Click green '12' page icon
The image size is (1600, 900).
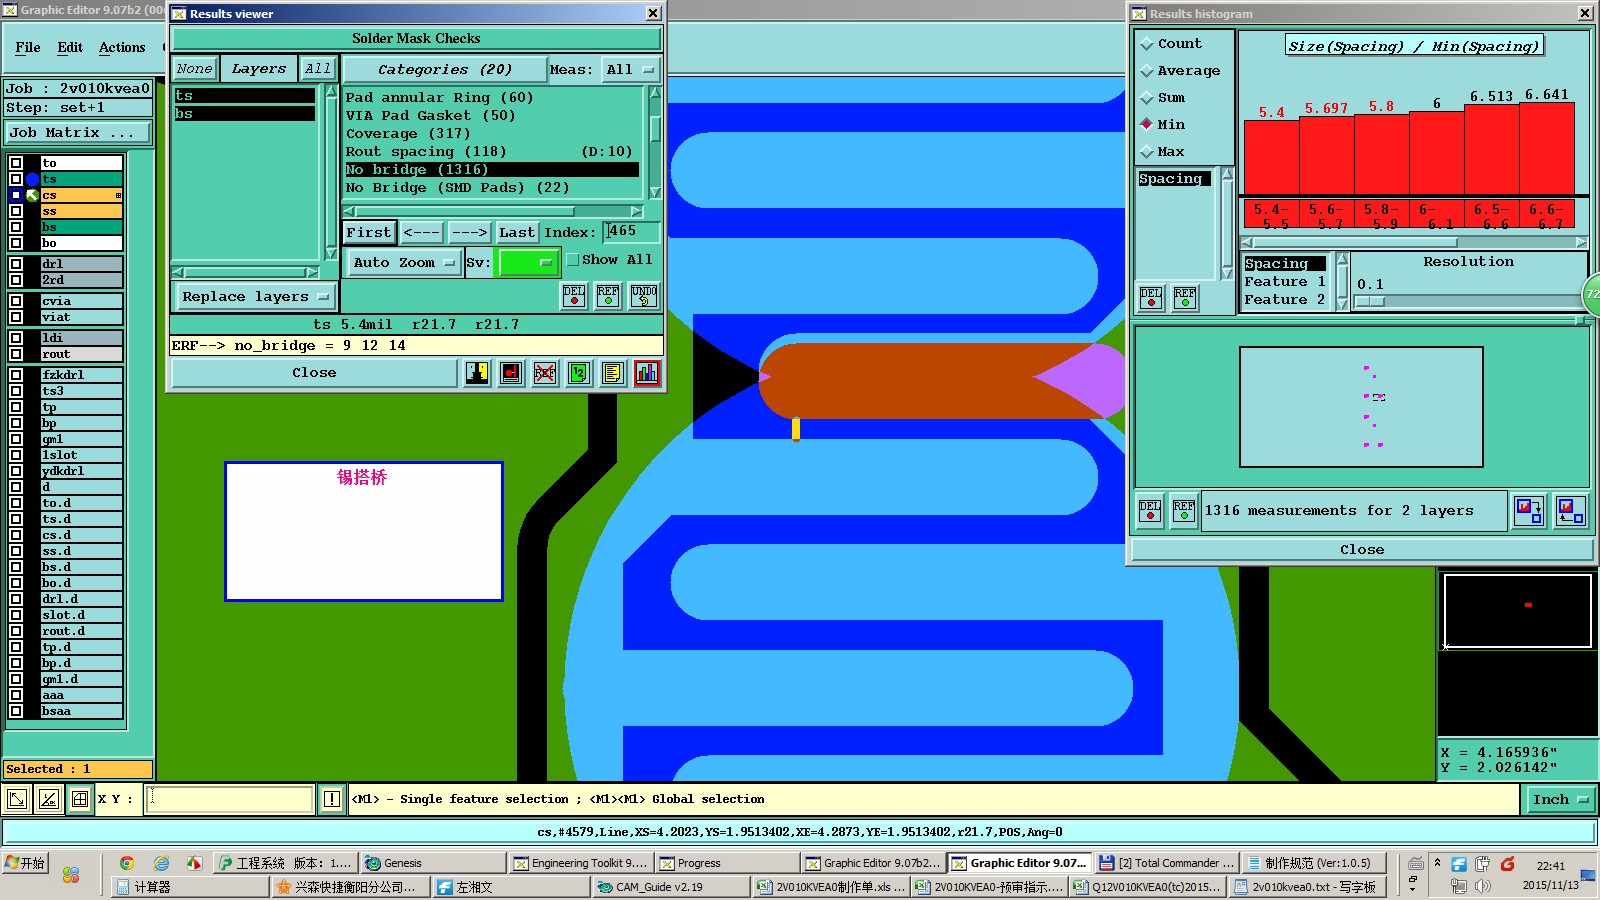pos(579,373)
